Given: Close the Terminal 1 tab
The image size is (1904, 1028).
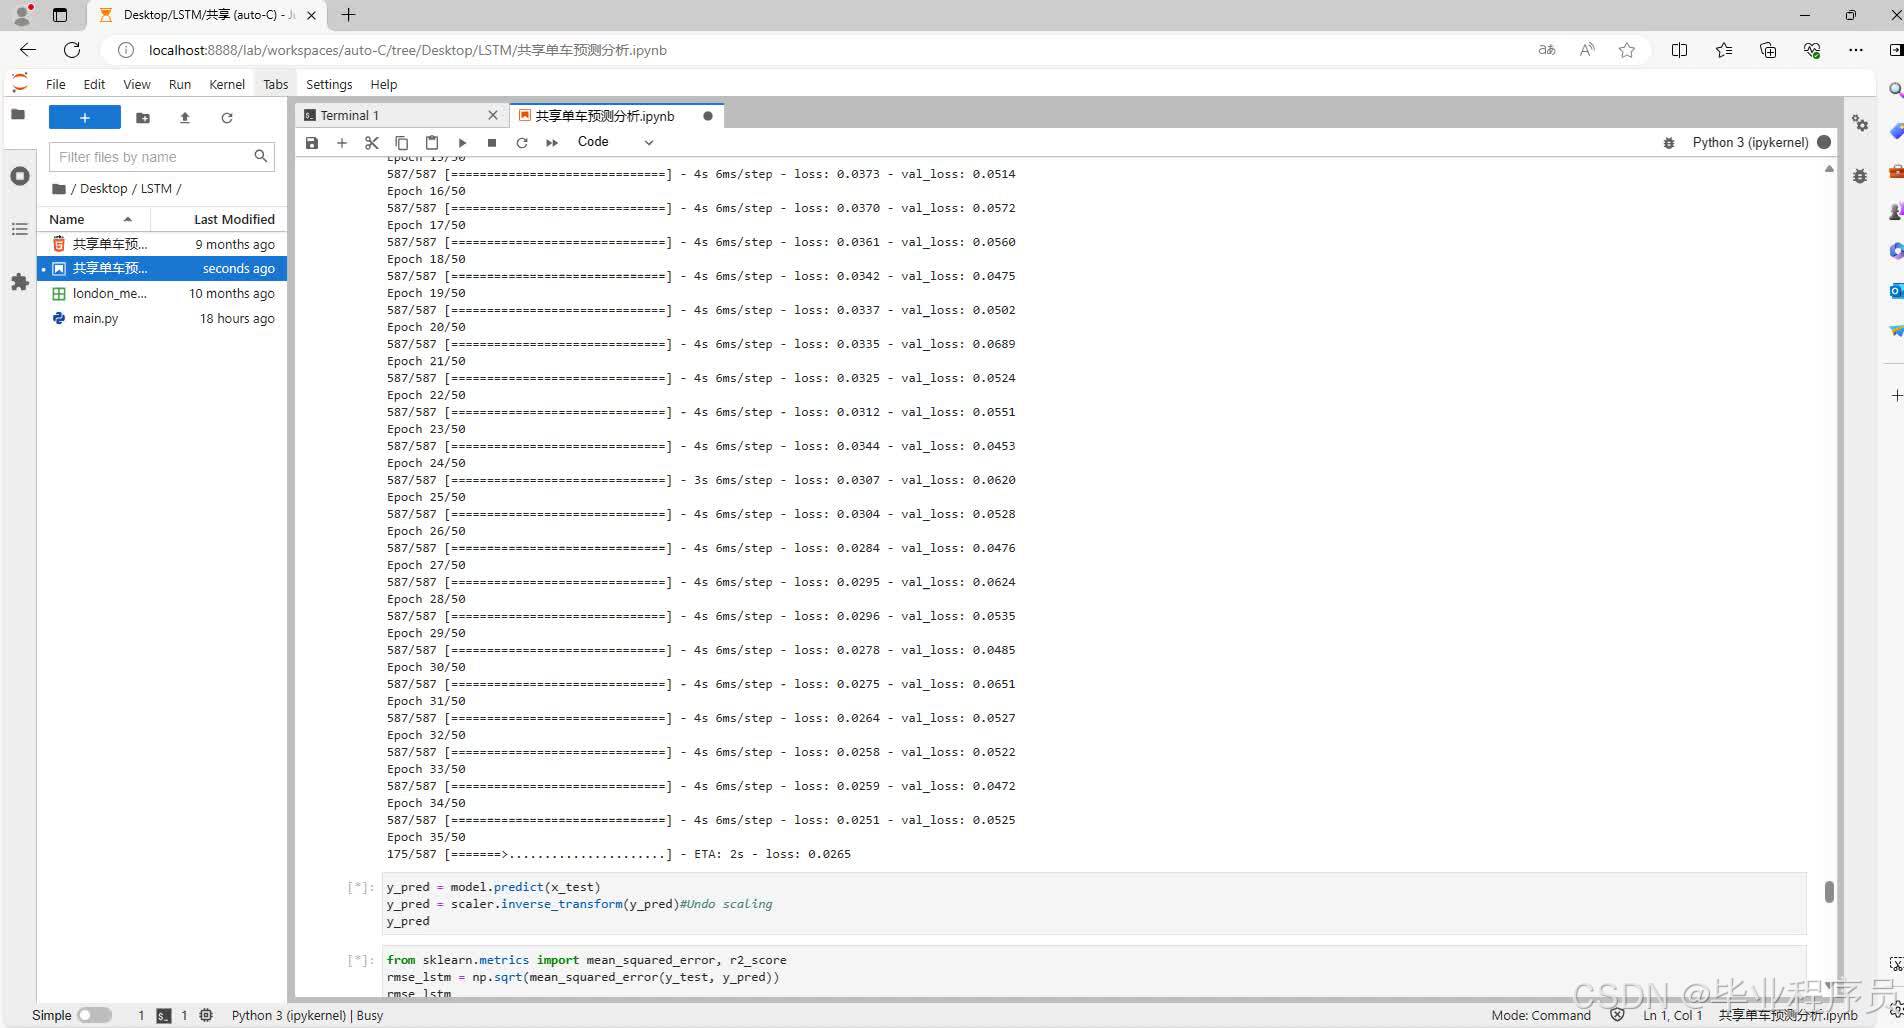Looking at the screenshot, I should (493, 116).
